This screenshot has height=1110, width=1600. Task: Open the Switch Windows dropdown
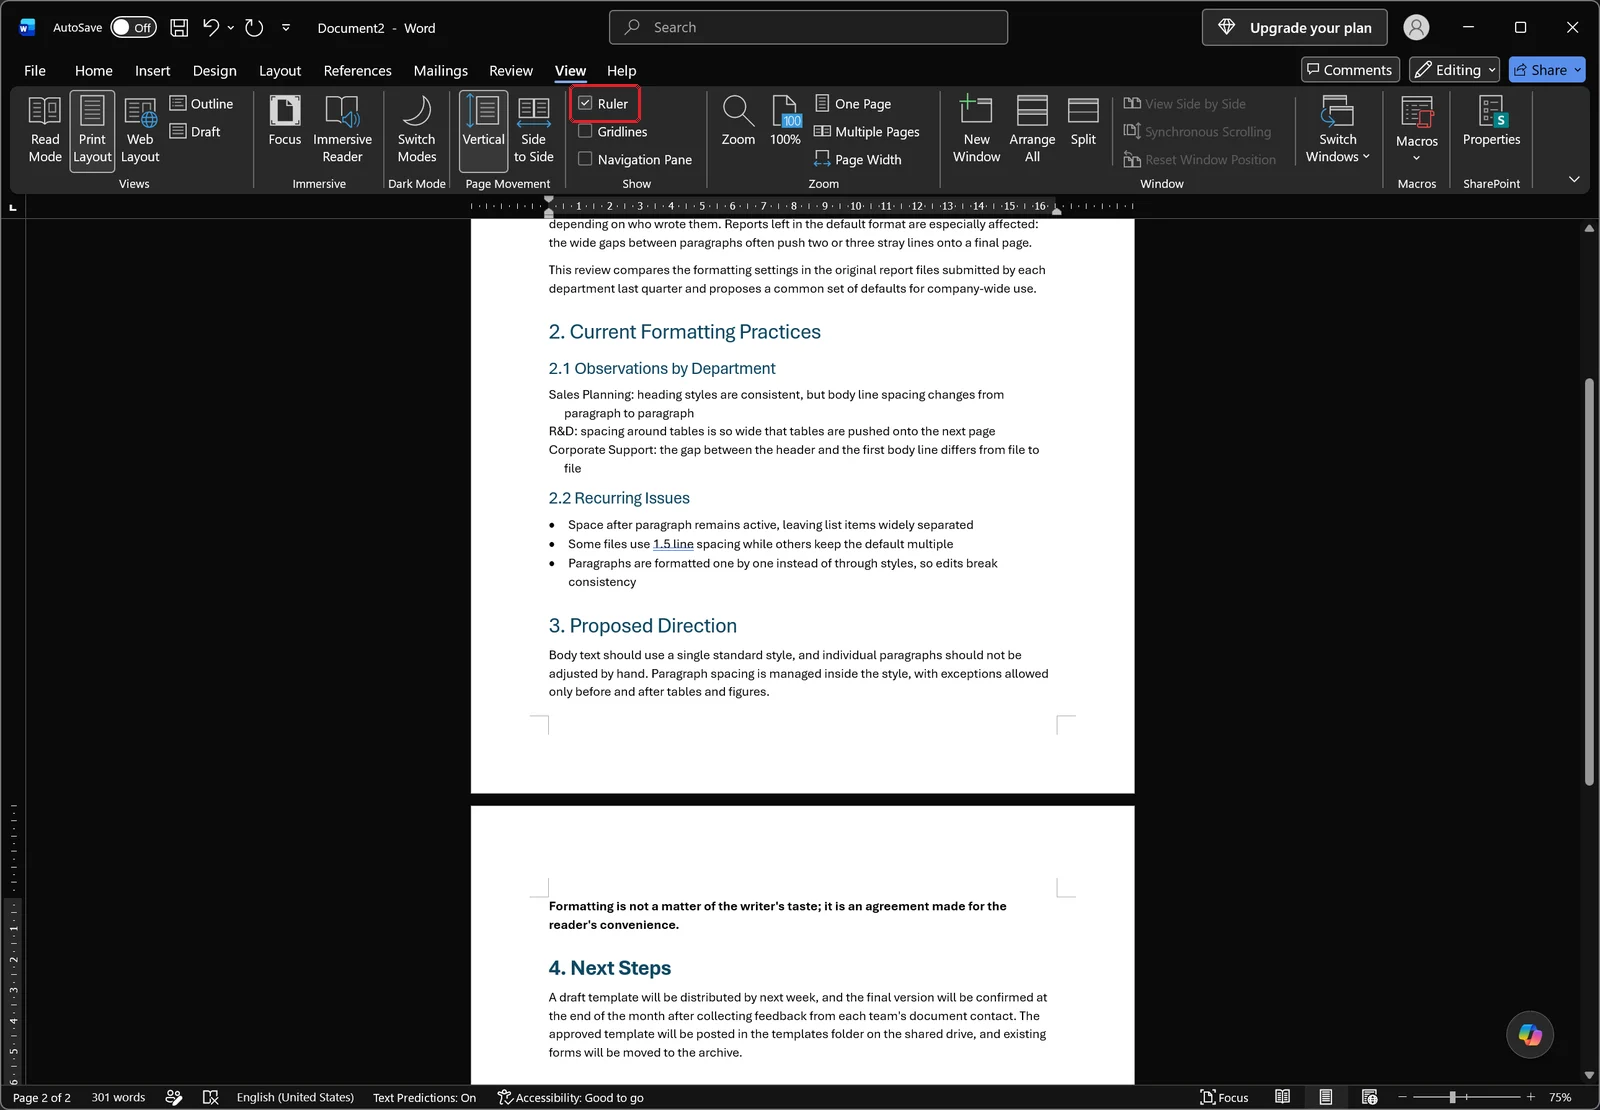[1337, 130]
